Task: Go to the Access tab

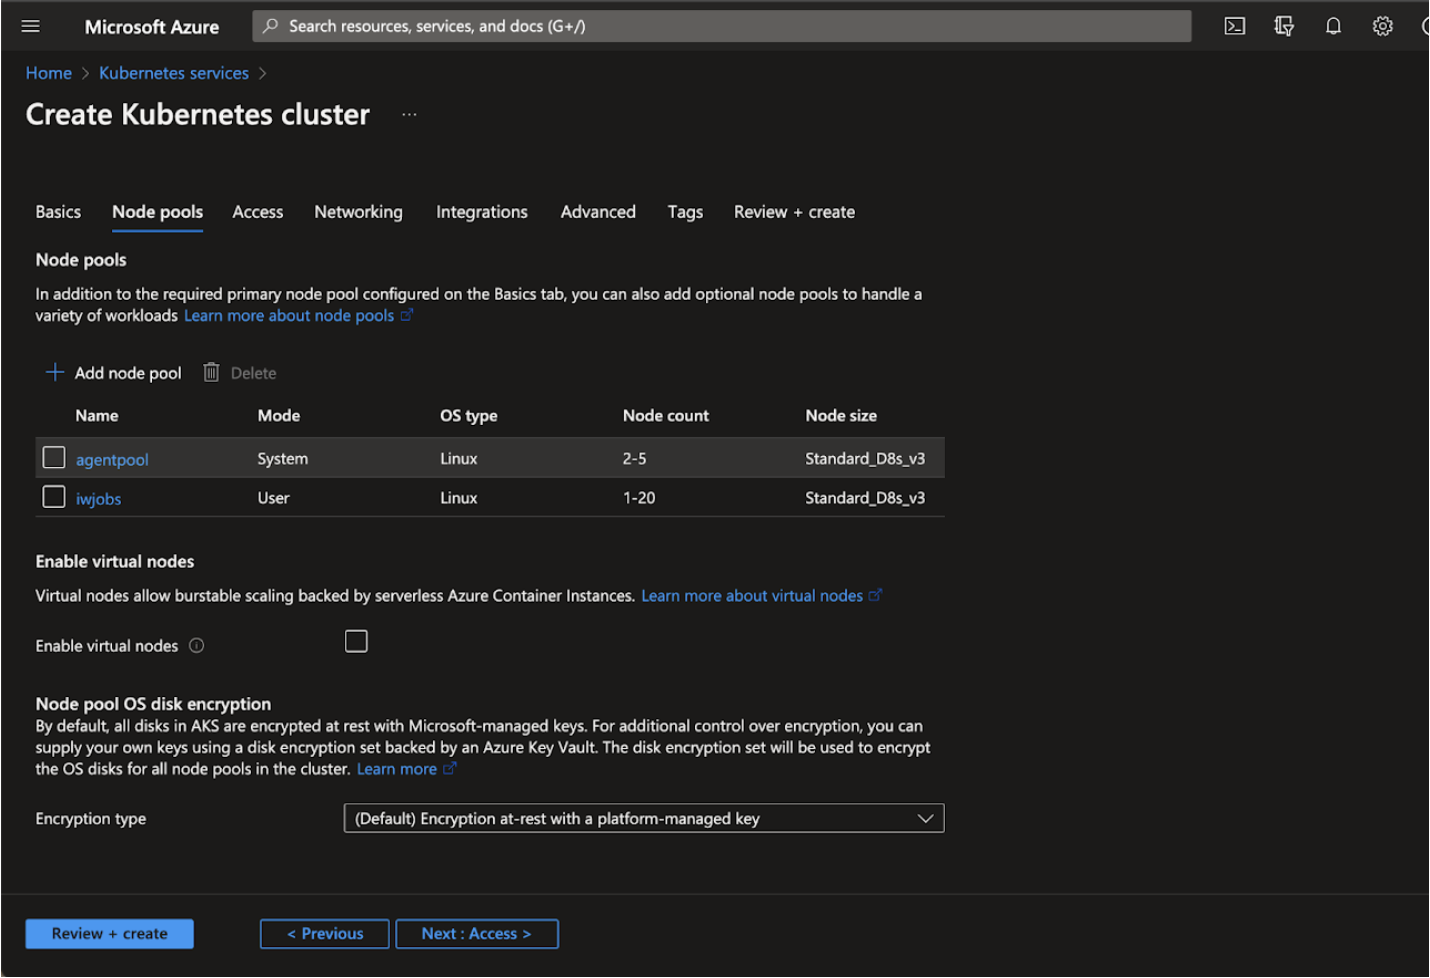Action: pos(258,212)
